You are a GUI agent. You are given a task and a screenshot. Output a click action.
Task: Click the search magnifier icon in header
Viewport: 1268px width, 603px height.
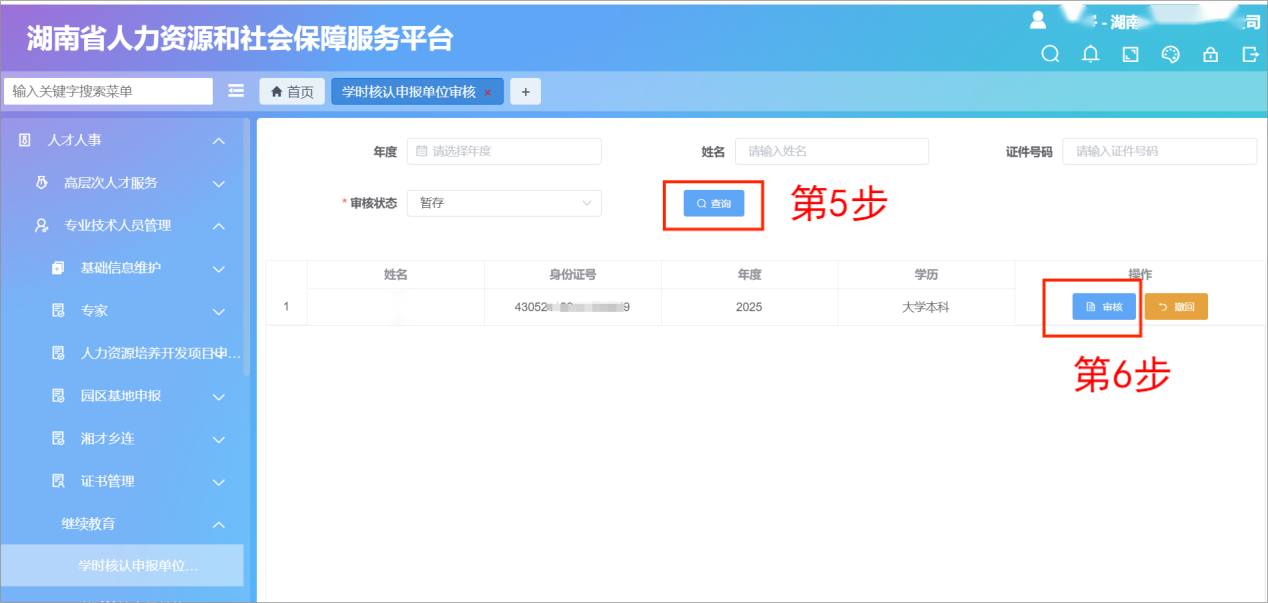point(1050,55)
